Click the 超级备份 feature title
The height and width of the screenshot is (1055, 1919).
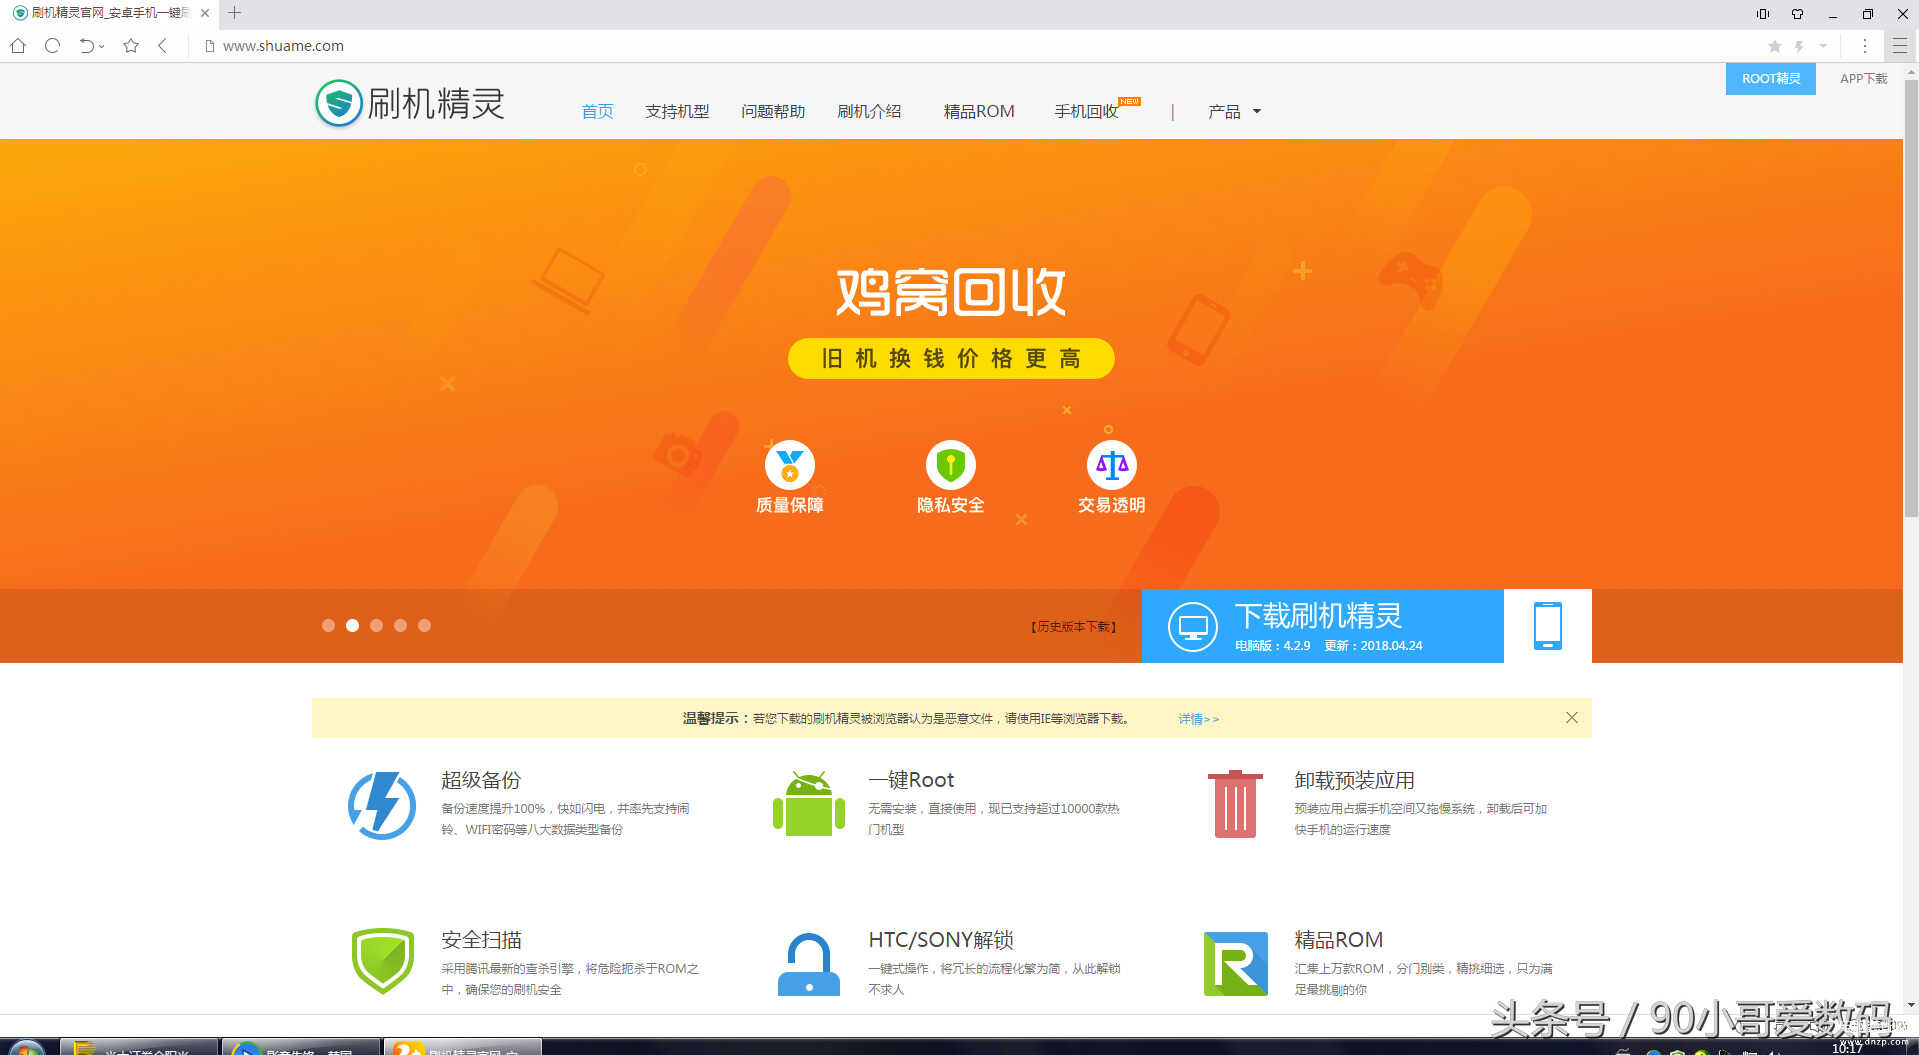pos(481,780)
